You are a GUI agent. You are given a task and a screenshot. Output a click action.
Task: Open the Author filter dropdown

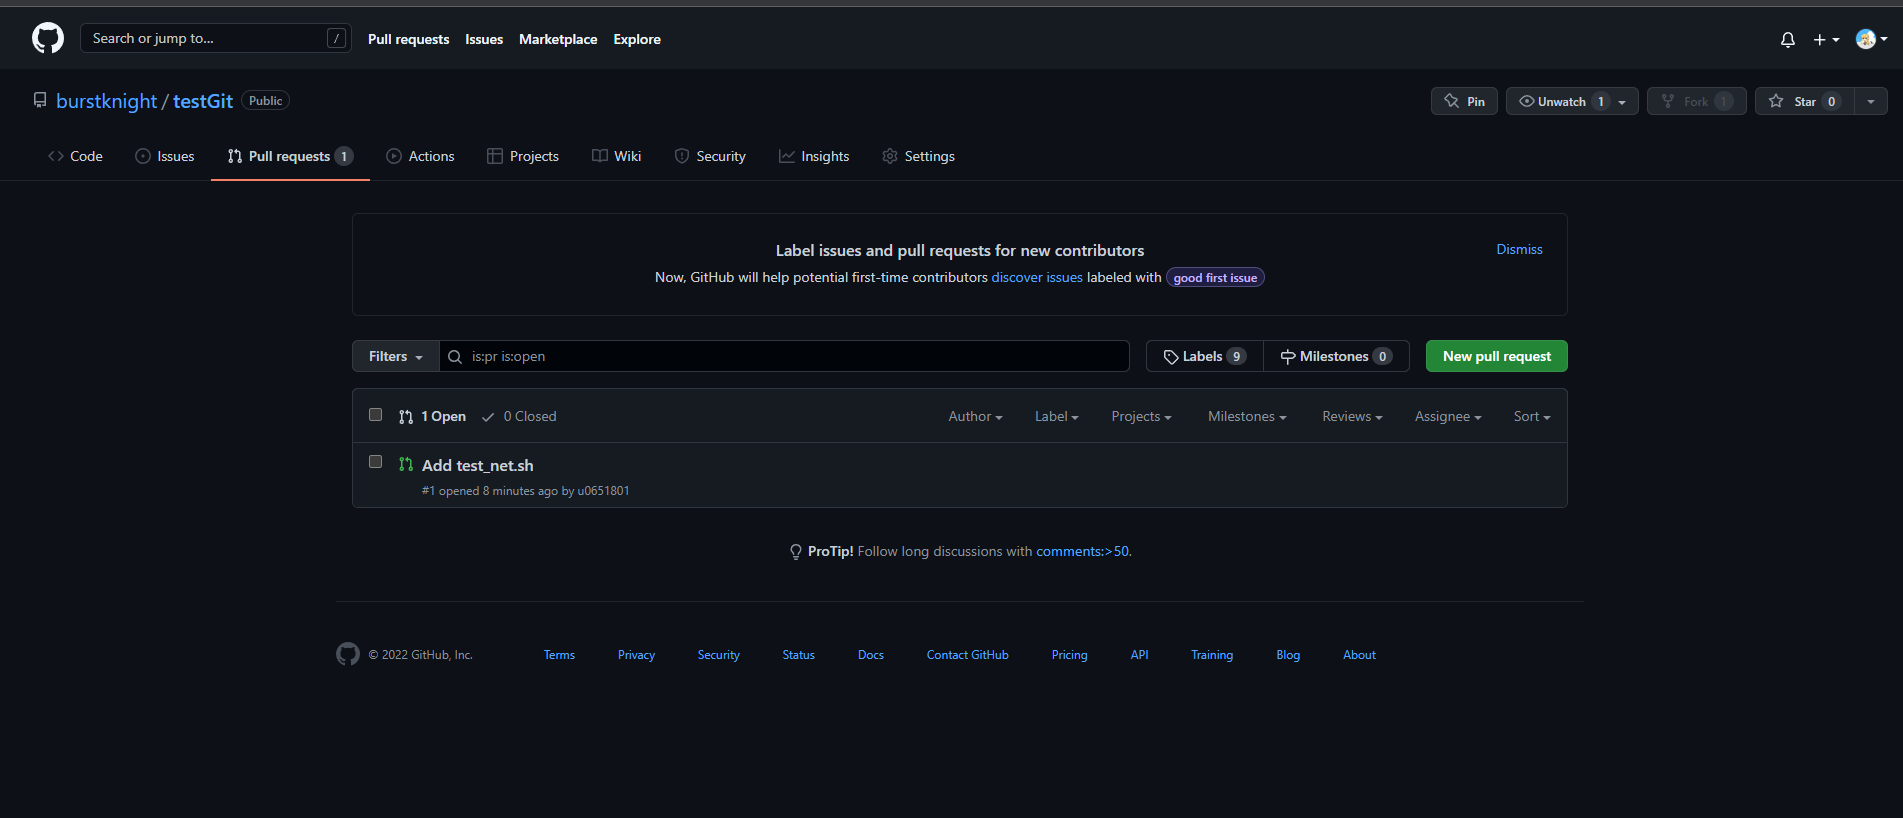click(x=975, y=417)
